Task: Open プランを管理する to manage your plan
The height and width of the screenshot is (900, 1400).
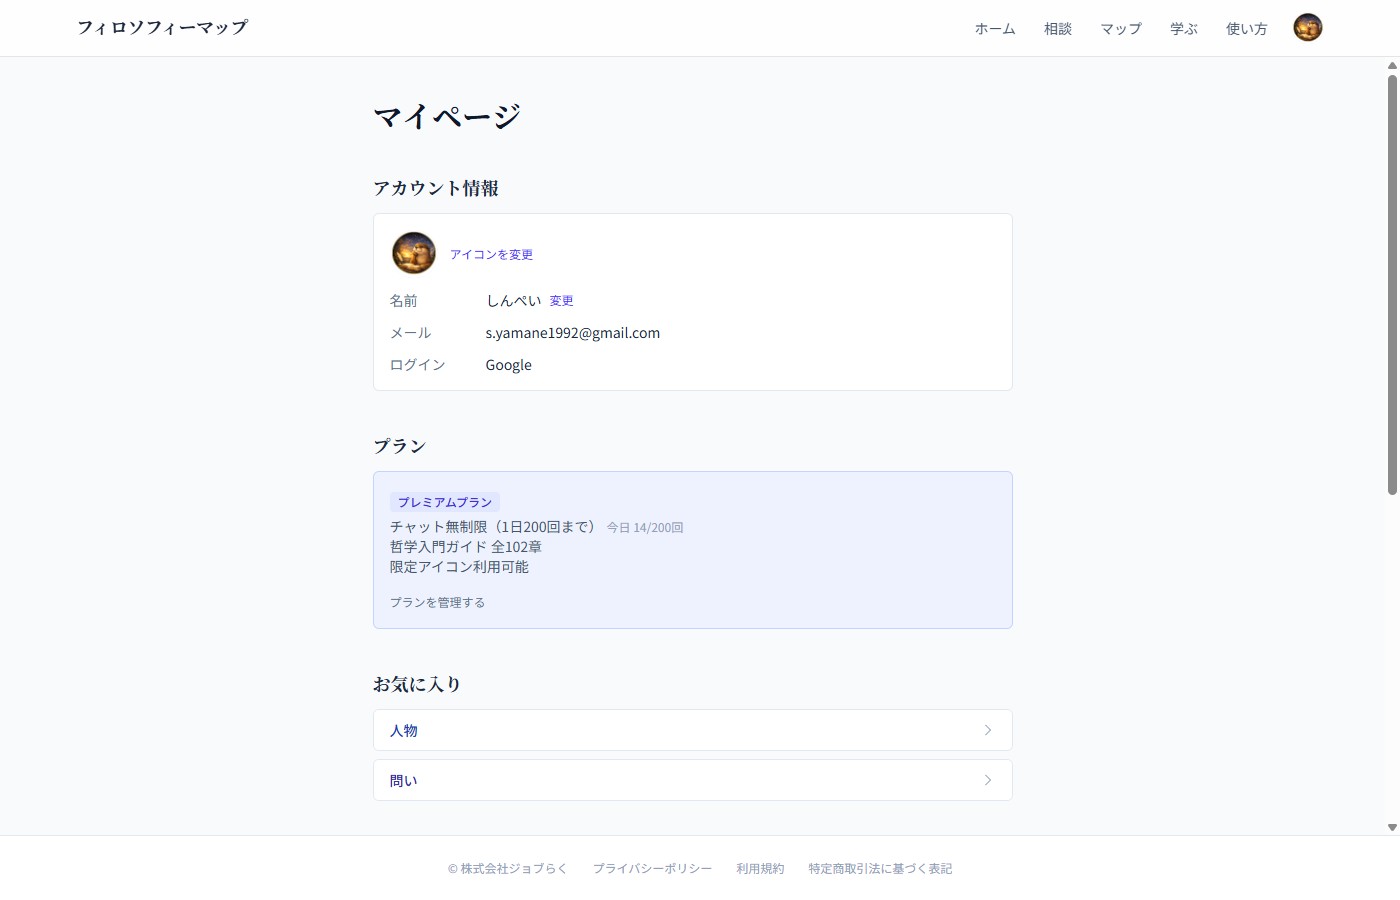Action: pos(437,602)
